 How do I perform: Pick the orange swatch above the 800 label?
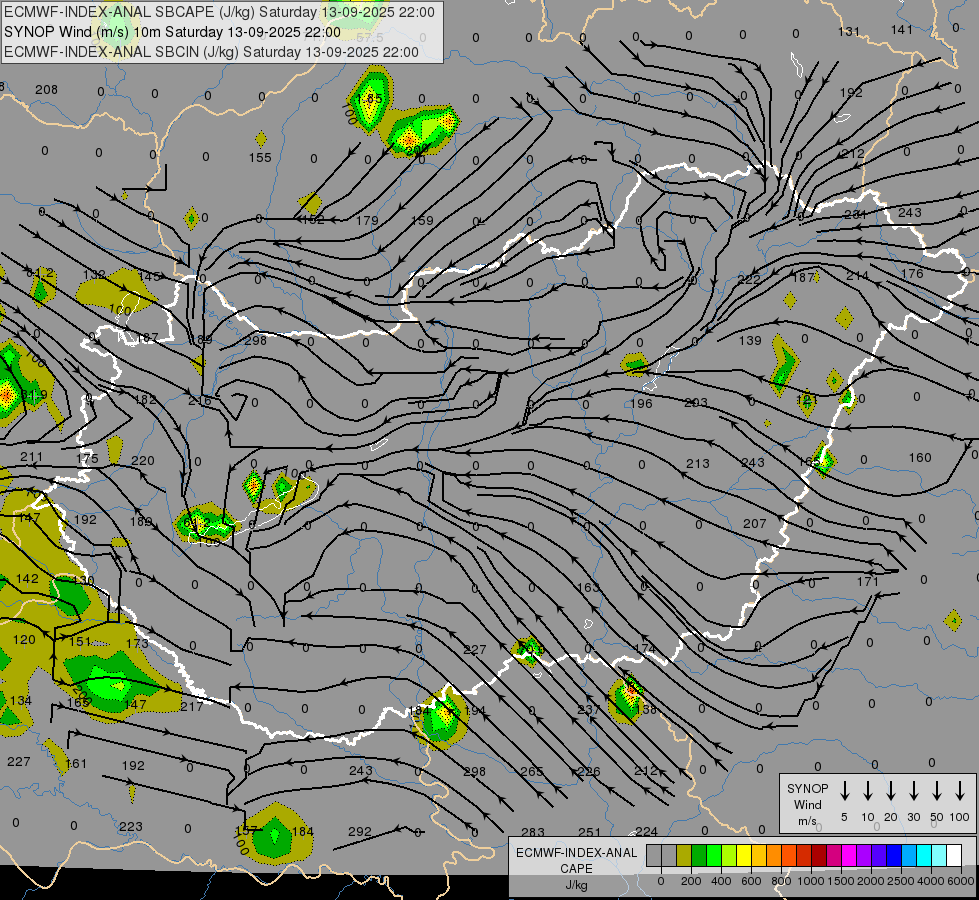774,855
